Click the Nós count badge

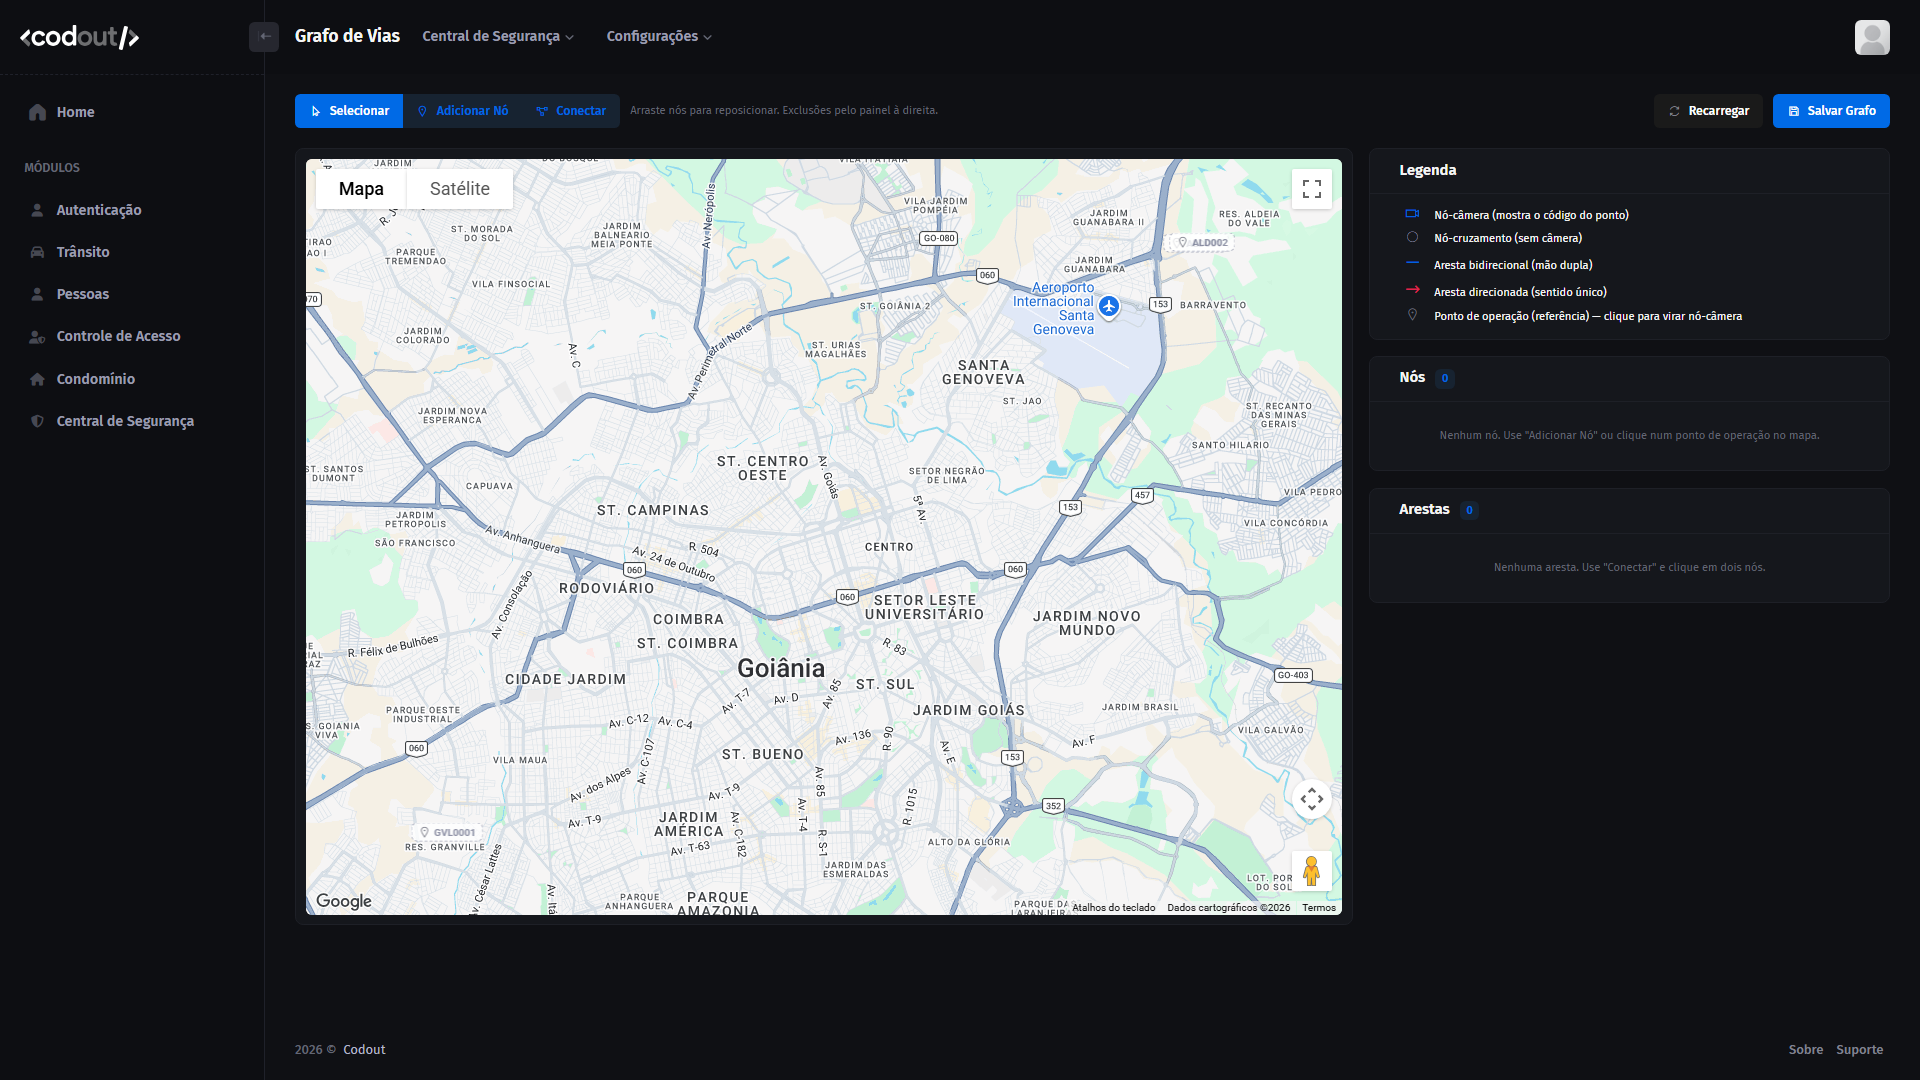tap(1444, 378)
